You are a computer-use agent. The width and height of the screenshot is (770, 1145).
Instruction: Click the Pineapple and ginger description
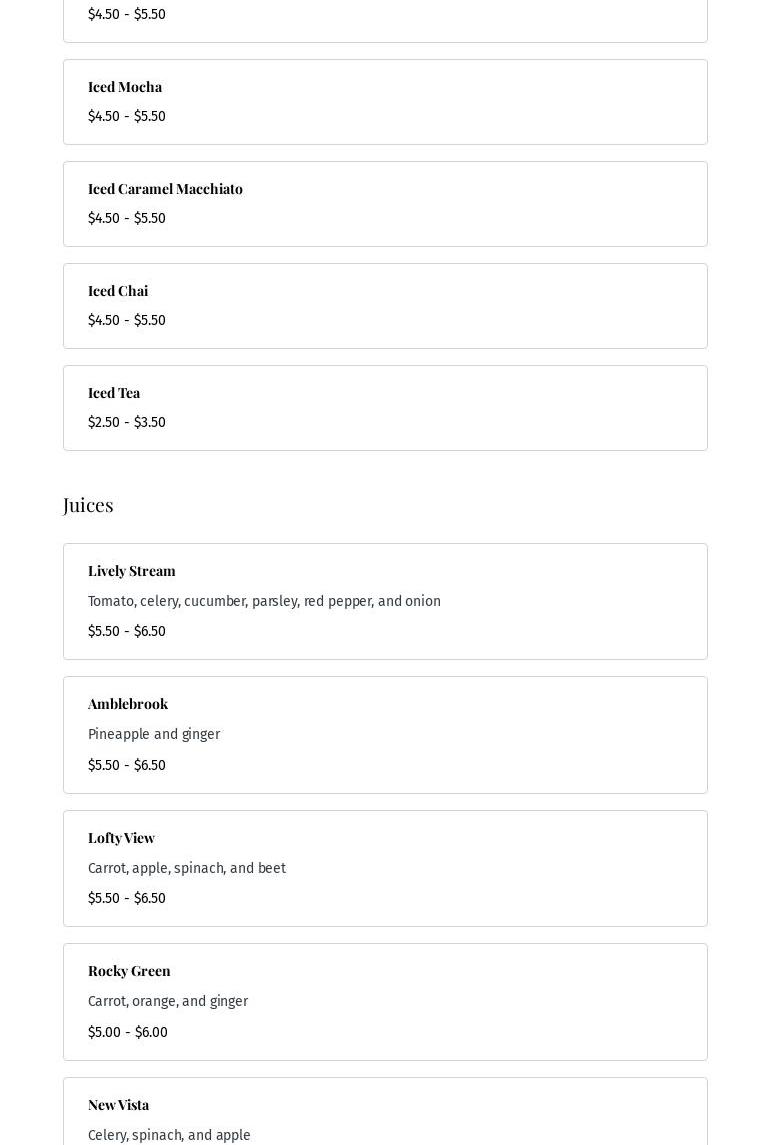[x=154, y=735]
